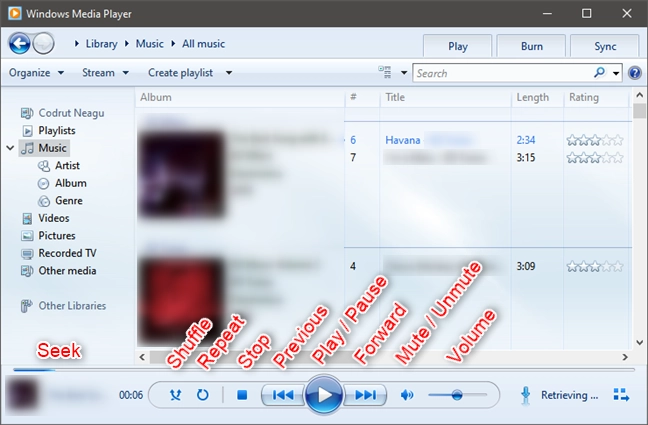Skip to the previous track
Image resolution: width=648 pixels, height=425 pixels.
point(283,395)
